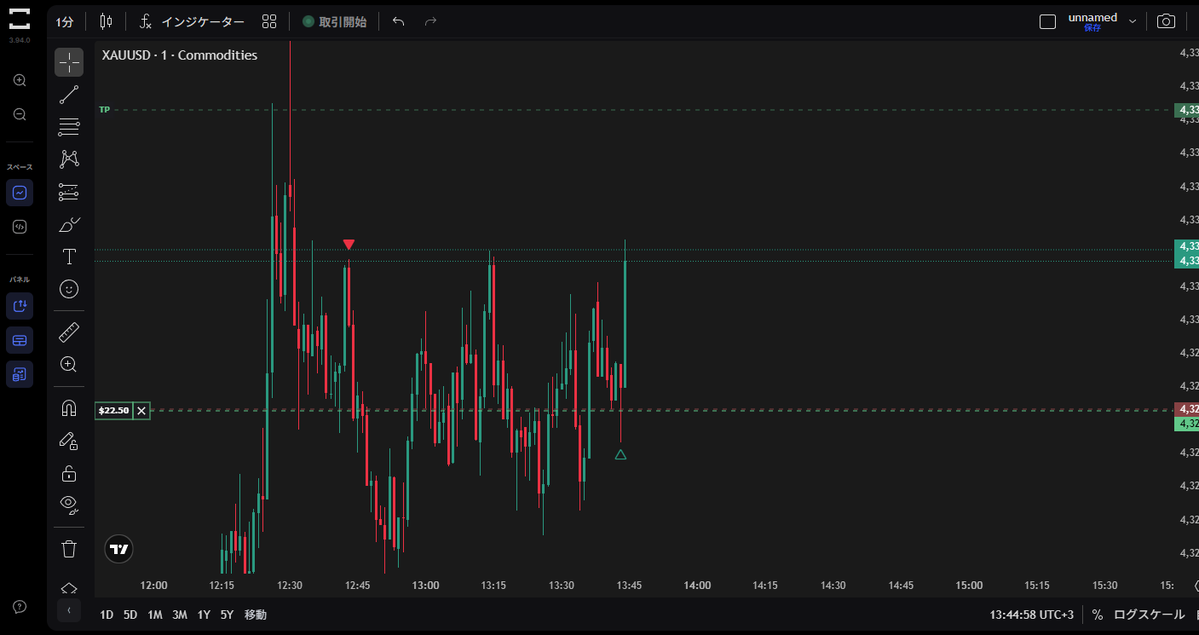1199x635 pixels.
Task: Close the $22.50 position with X
Action: (141, 411)
